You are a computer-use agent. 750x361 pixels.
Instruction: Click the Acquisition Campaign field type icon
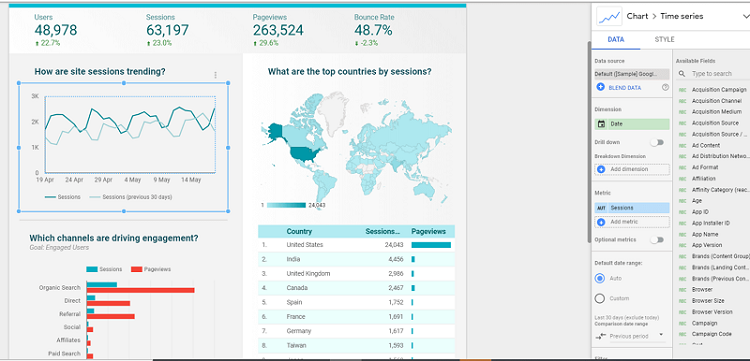point(682,90)
